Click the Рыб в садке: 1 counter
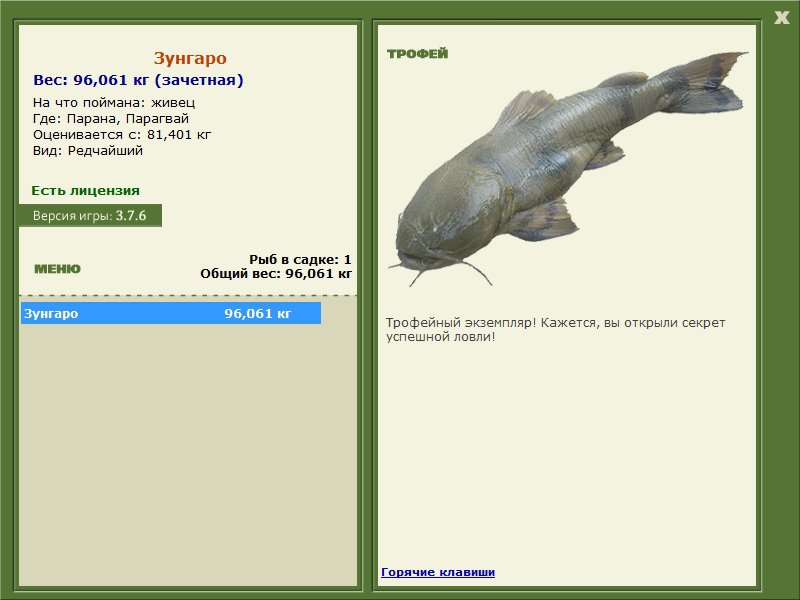The width and height of the screenshot is (800, 600). pyautogui.click(x=300, y=259)
